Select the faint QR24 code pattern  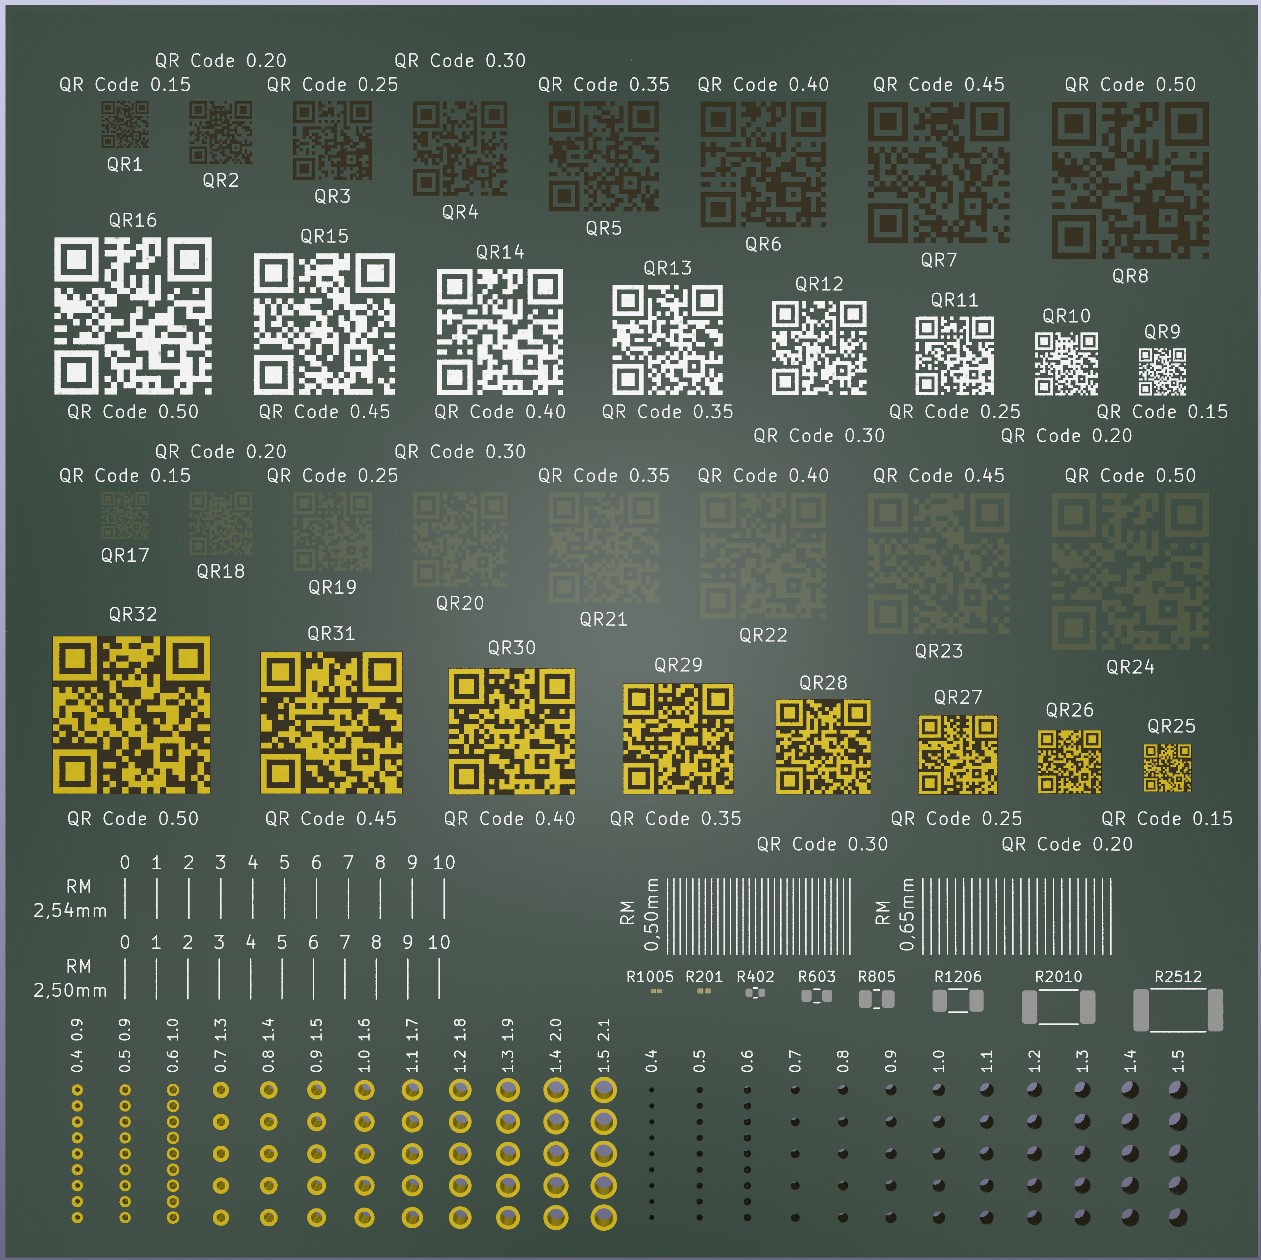click(x=1130, y=572)
